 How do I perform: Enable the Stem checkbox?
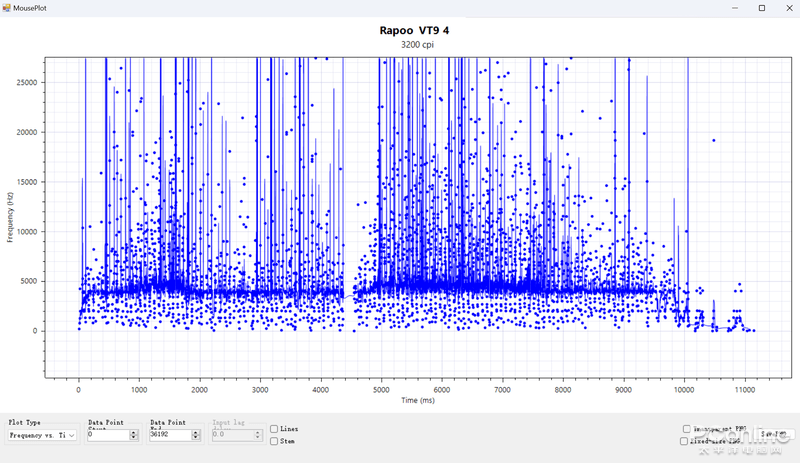[x=274, y=441]
